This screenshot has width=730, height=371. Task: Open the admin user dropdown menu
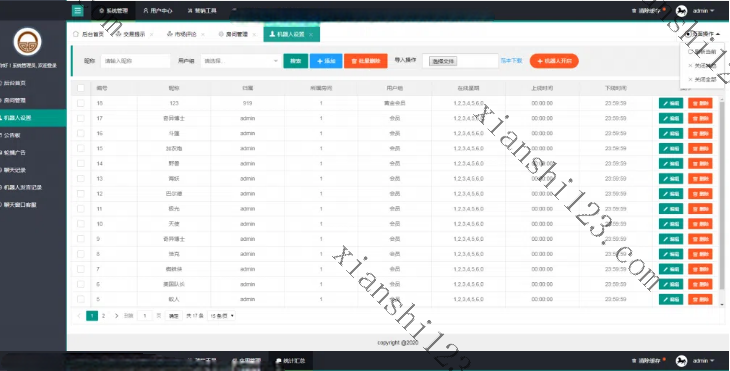point(703,11)
